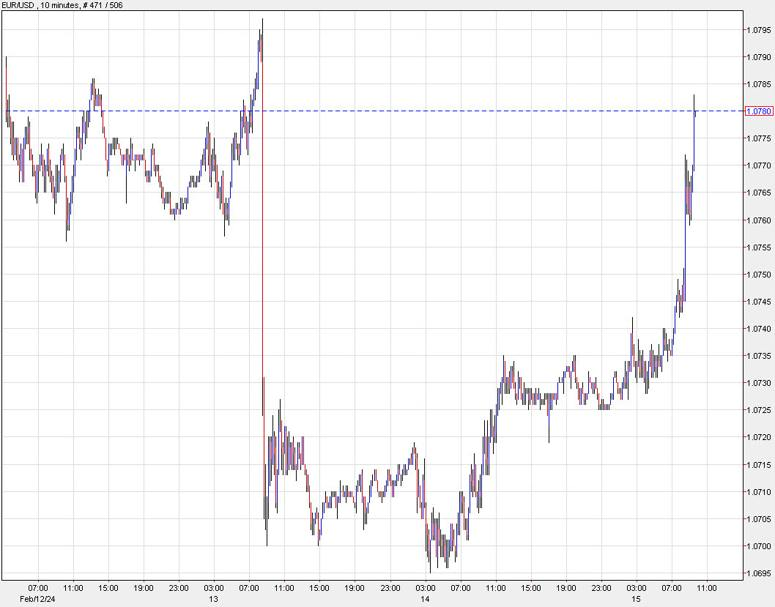Screen dimensions: 775x607
Task: Select the 1.0780 current price label
Action: tap(759, 111)
